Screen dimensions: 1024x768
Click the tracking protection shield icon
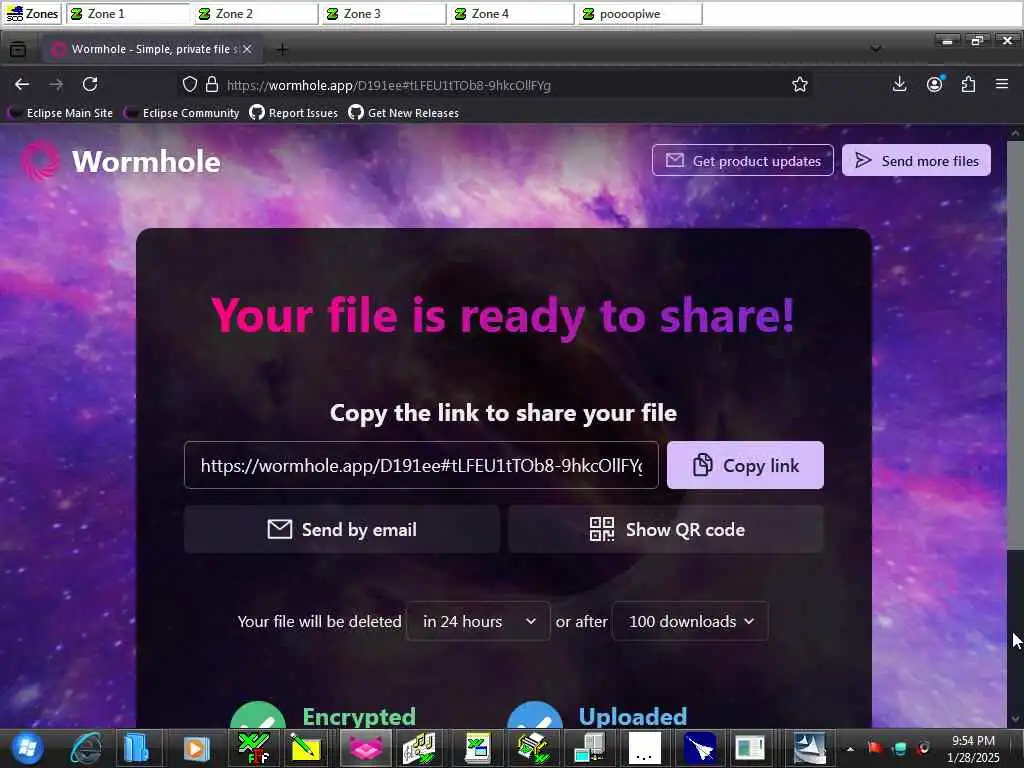(189, 84)
